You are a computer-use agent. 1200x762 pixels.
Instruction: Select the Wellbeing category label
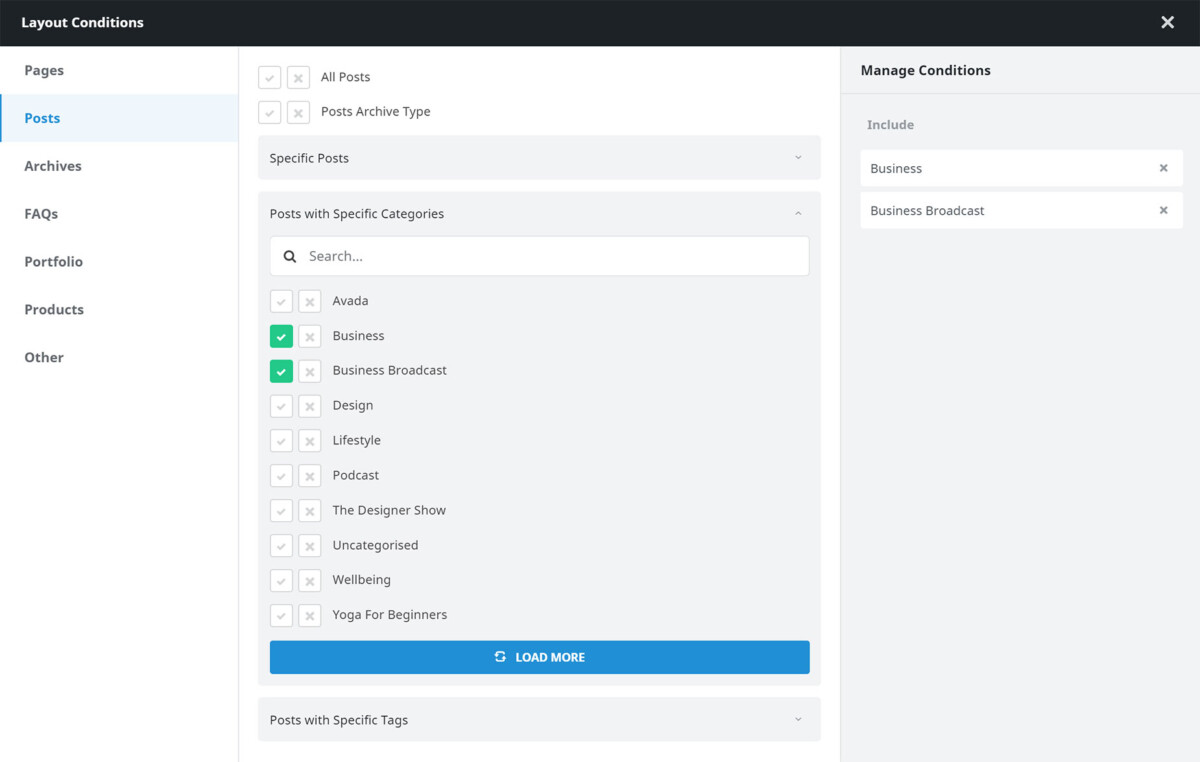[x=361, y=580]
